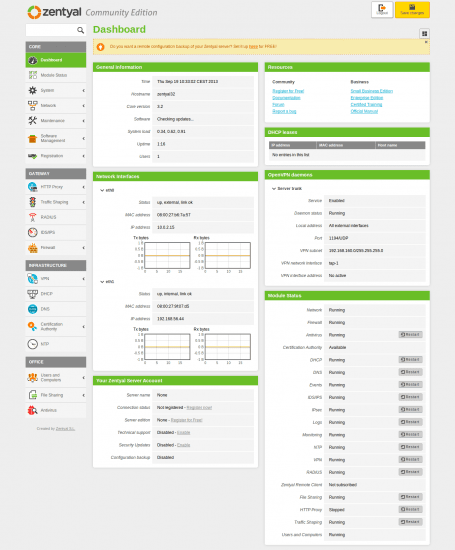Screen dimensions: 455x550
Task: Collapse the eth0 interface section
Action: [102, 190]
